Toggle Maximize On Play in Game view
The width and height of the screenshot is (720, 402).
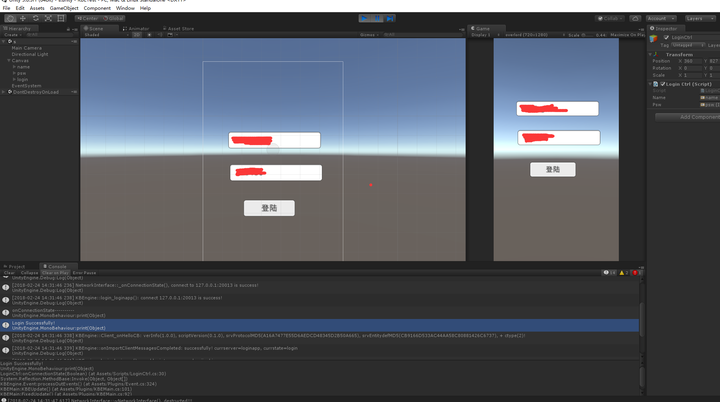tap(627, 35)
